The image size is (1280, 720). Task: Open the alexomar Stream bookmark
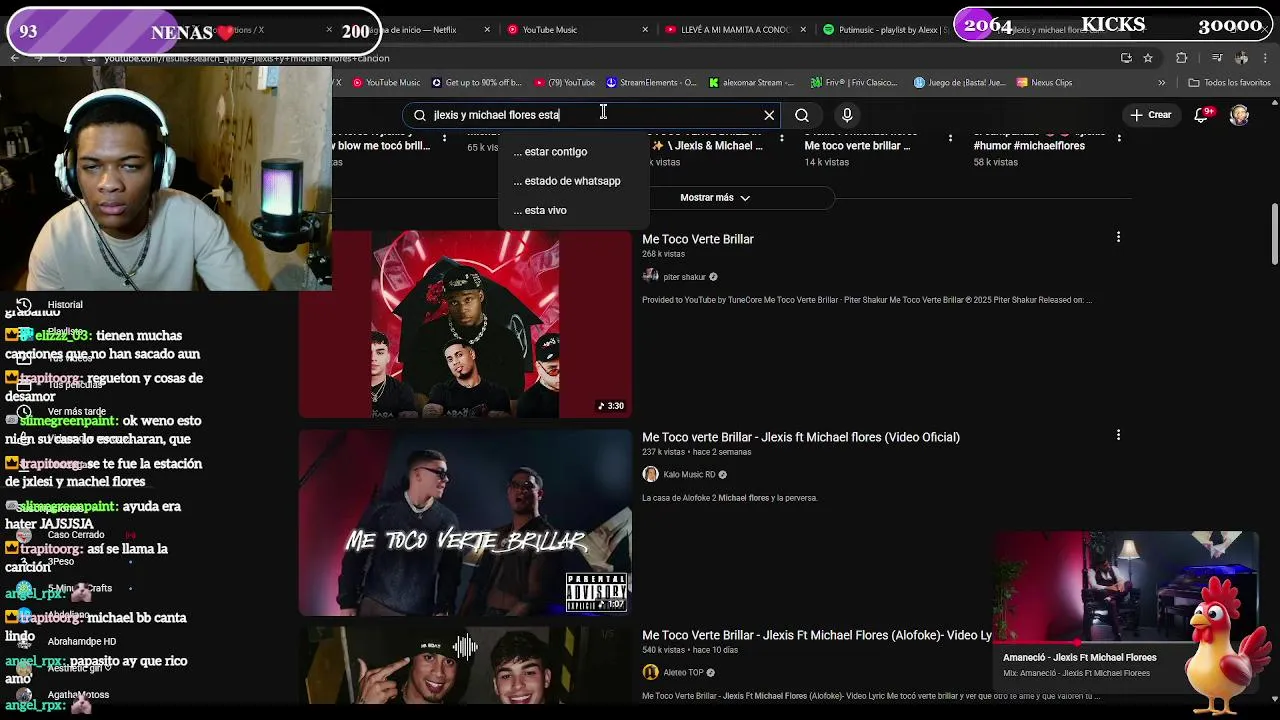tap(751, 83)
